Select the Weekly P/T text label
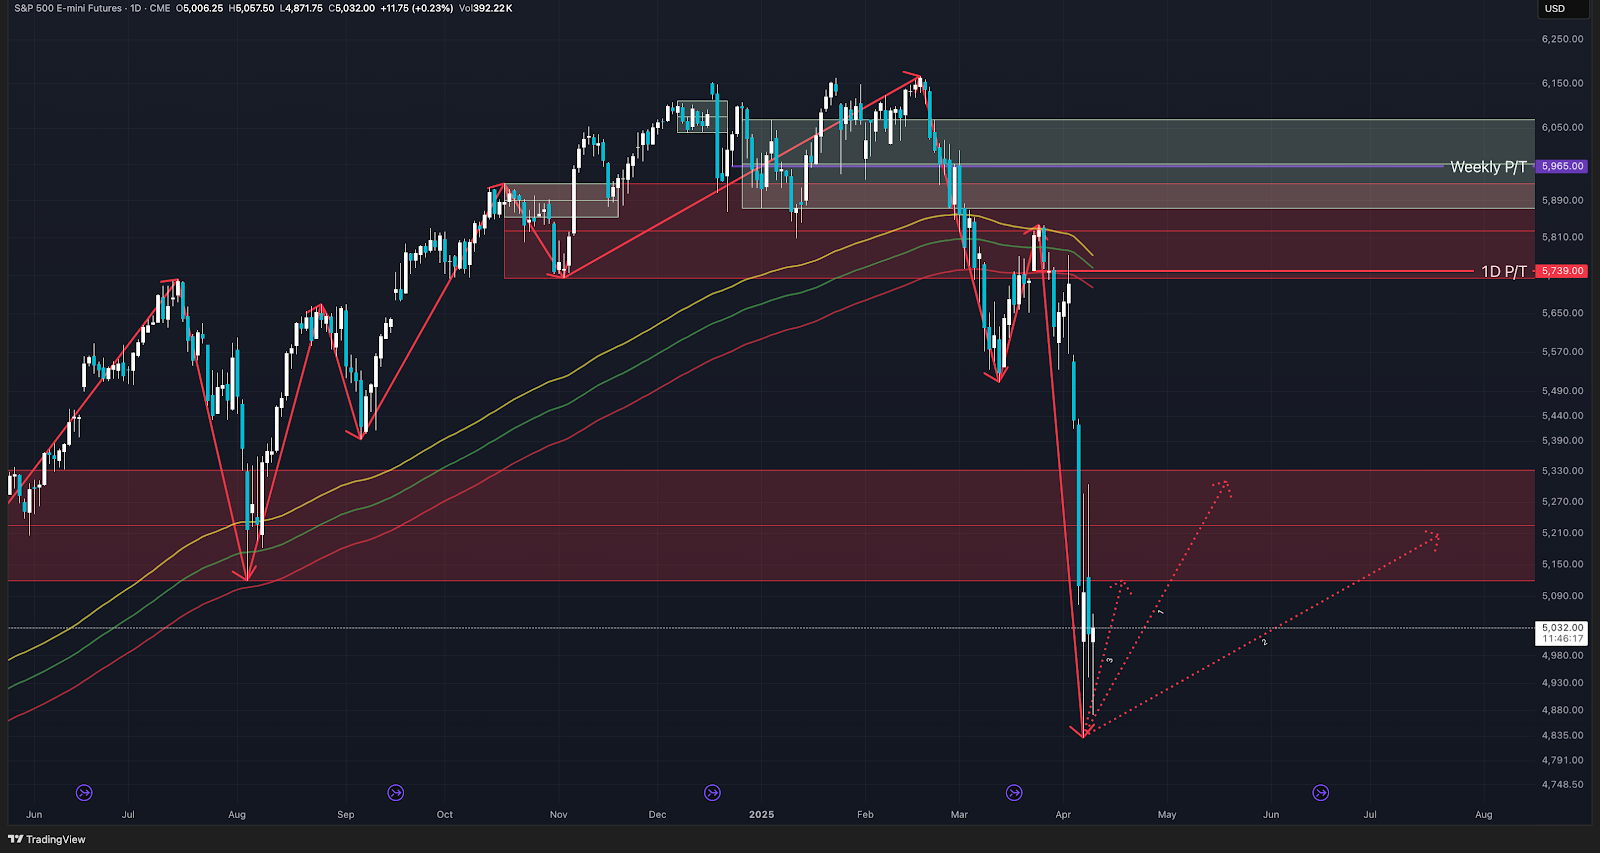Image resolution: width=1600 pixels, height=853 pixels. tap(1488, 167)
